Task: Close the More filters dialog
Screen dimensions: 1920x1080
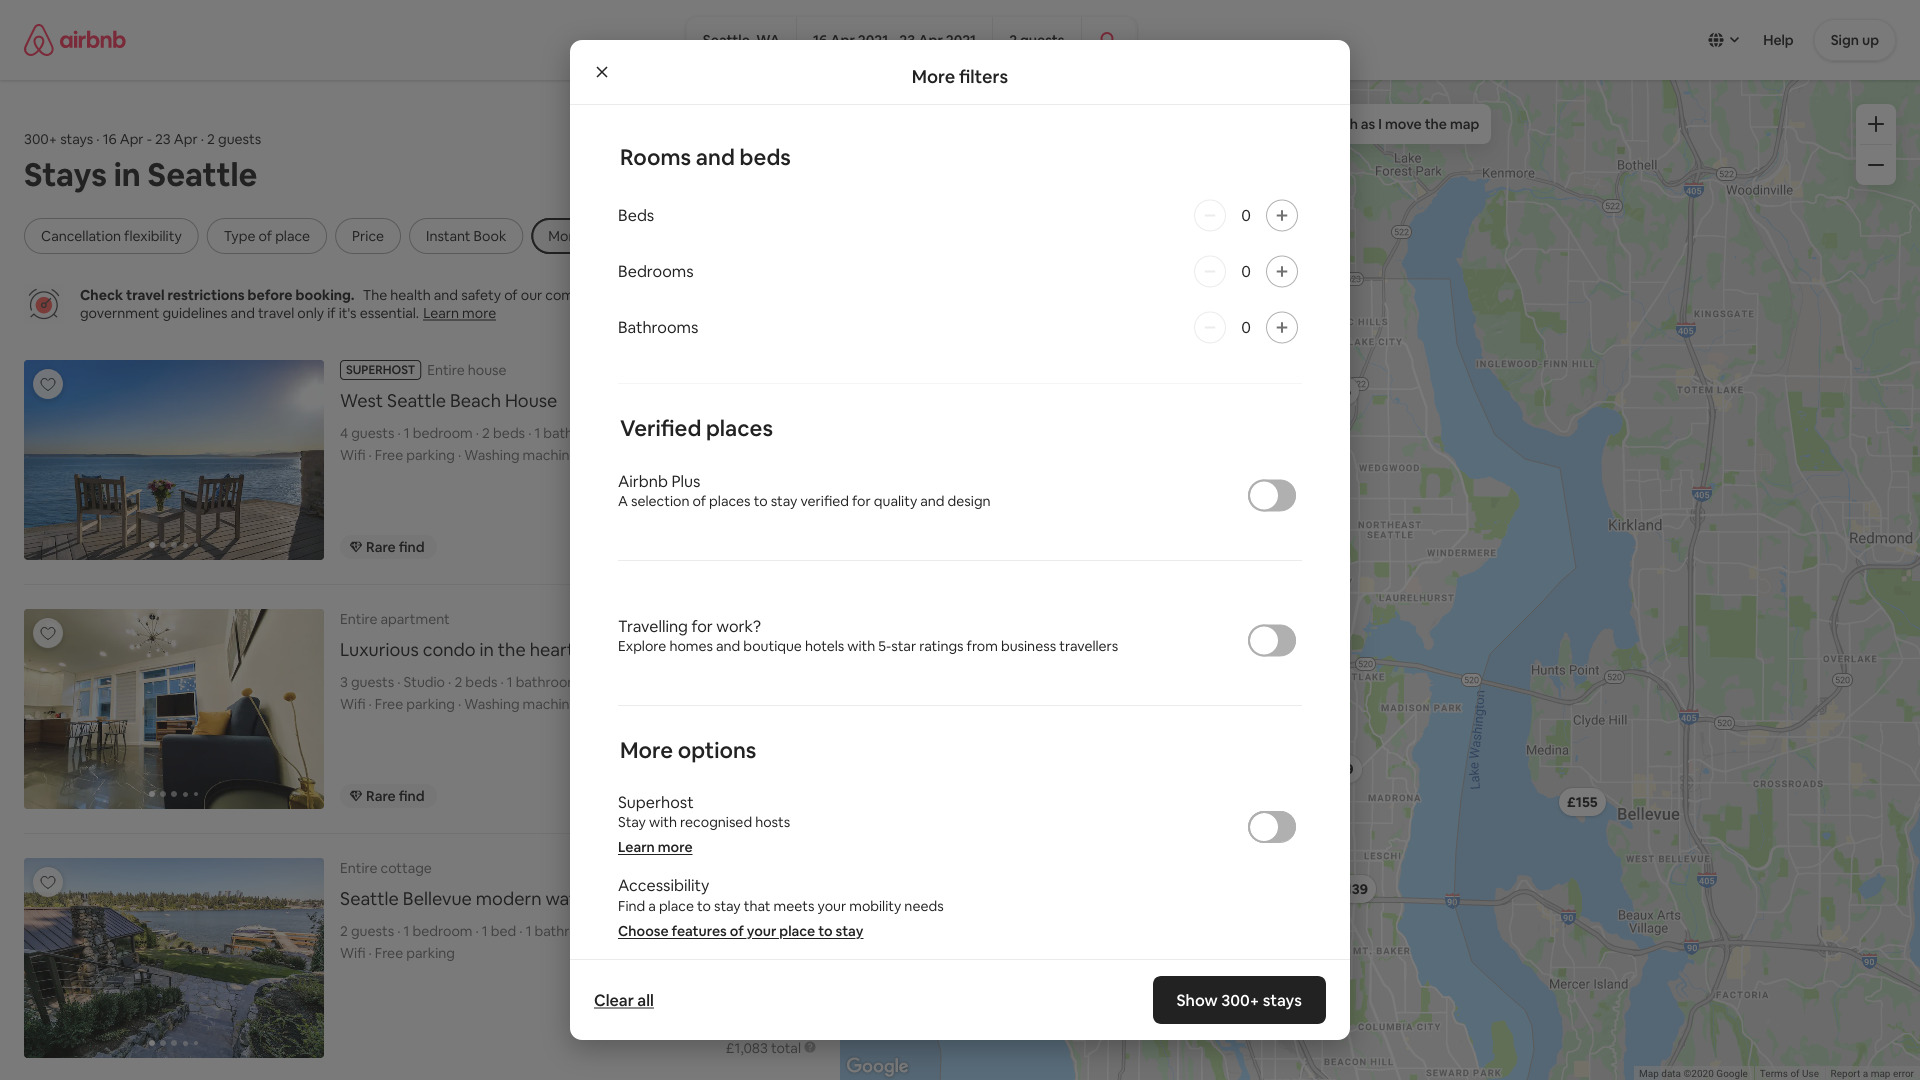Action: pyautogui.click(x=602, y=72)
